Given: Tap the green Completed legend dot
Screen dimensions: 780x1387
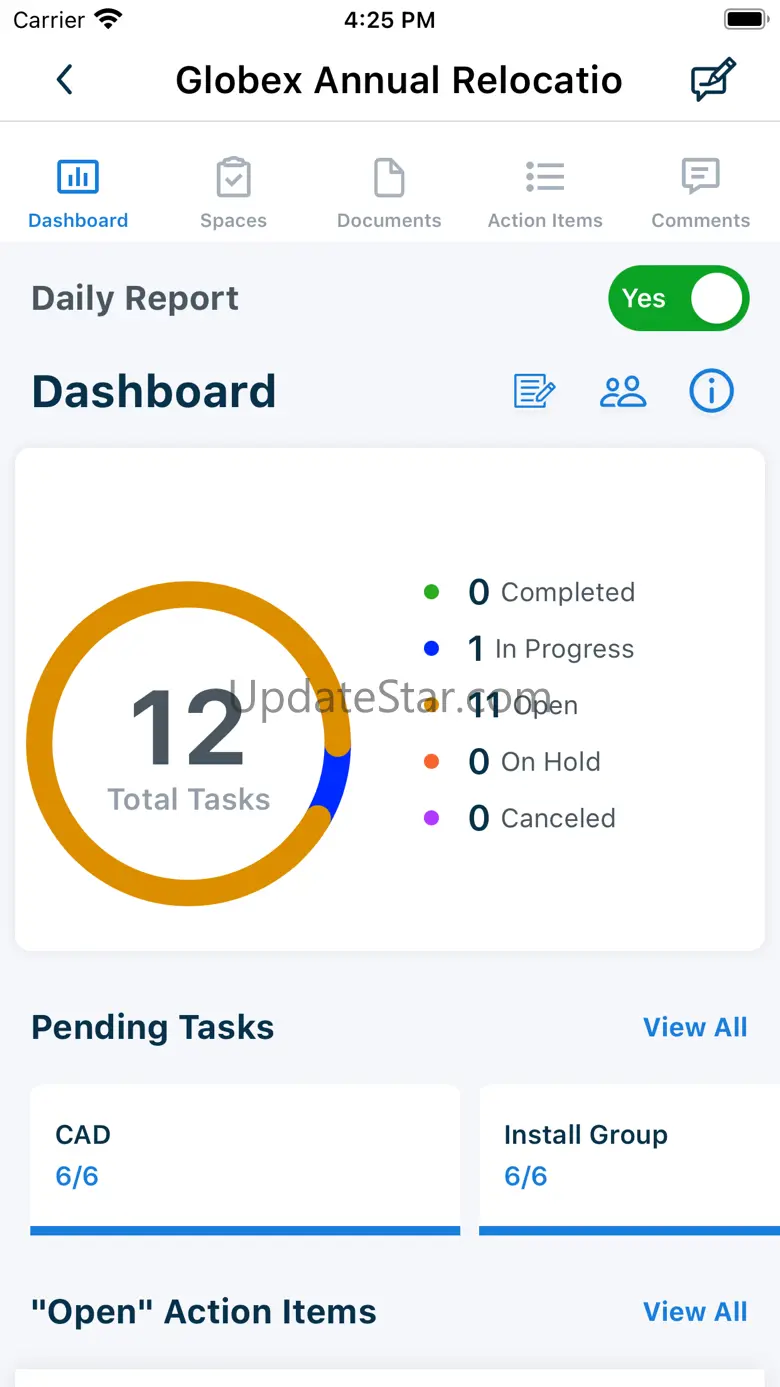Looking at the screenshot, I should click(432, 592).
